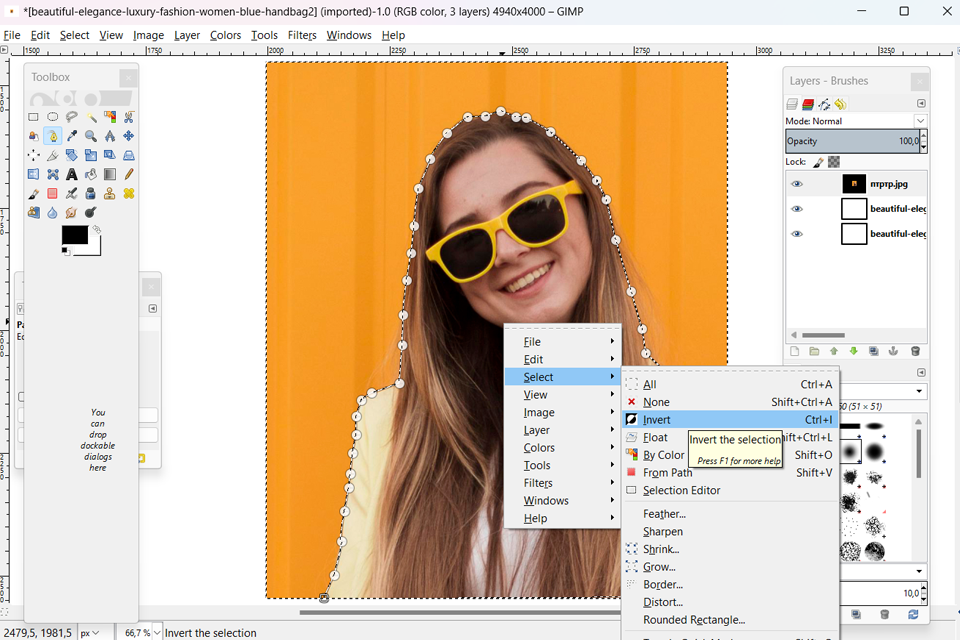Choose the Move tool
Image resolution: width=960 pixels, height=640 pixels.
point(129,136)
